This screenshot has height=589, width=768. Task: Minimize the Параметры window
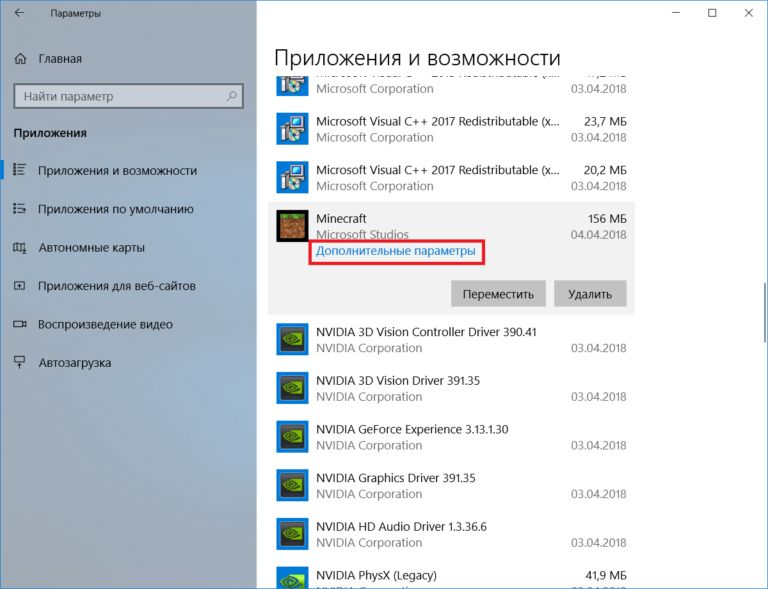click(x=676, y=13)
